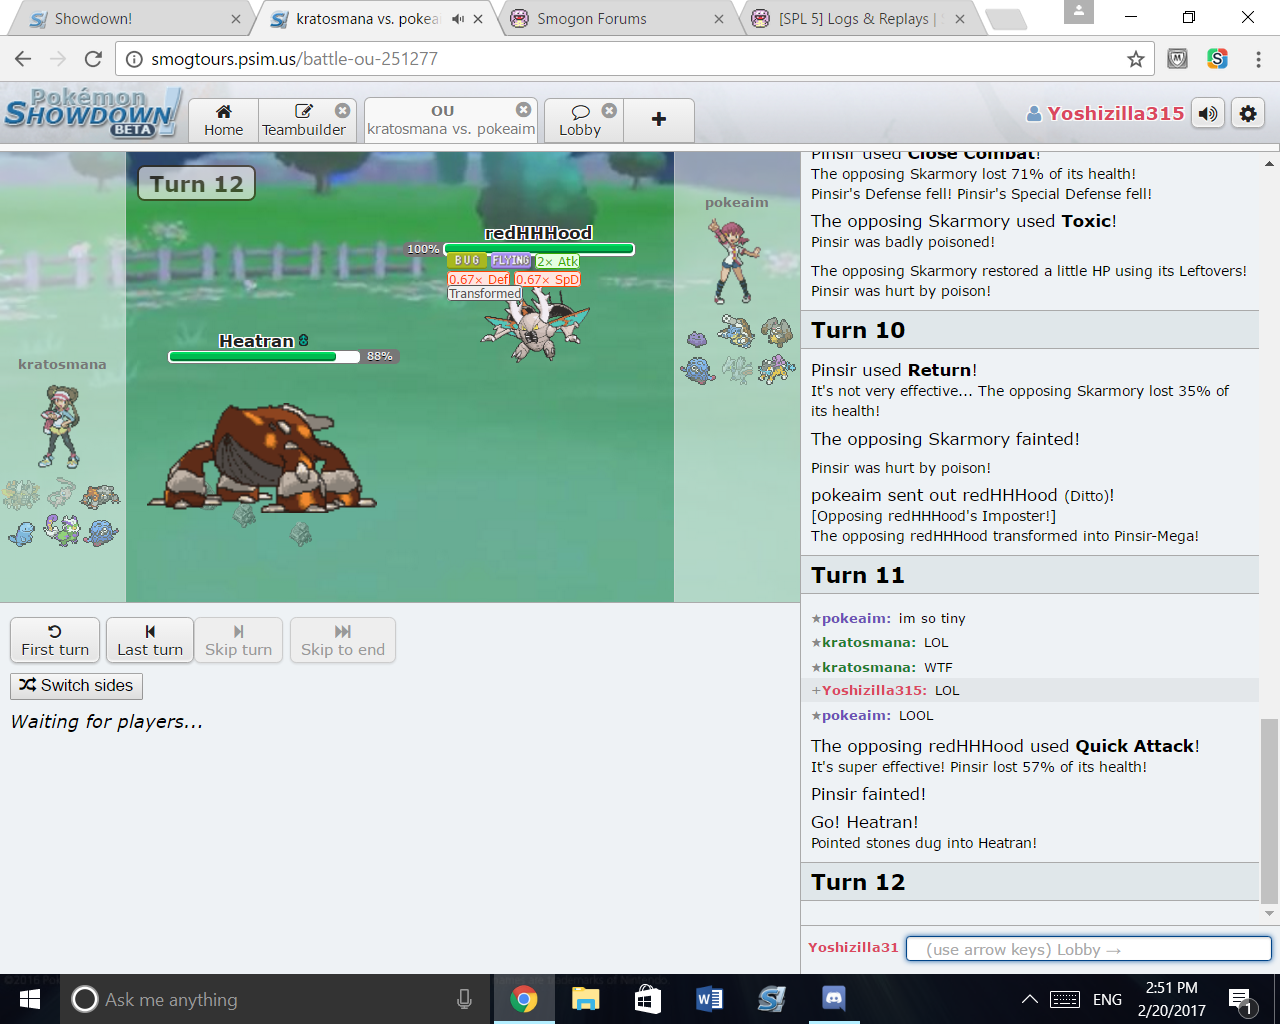1280x1024 pixels.
Task: Click the Turn 10 header in log
Action: click(x=1030, y=330)
